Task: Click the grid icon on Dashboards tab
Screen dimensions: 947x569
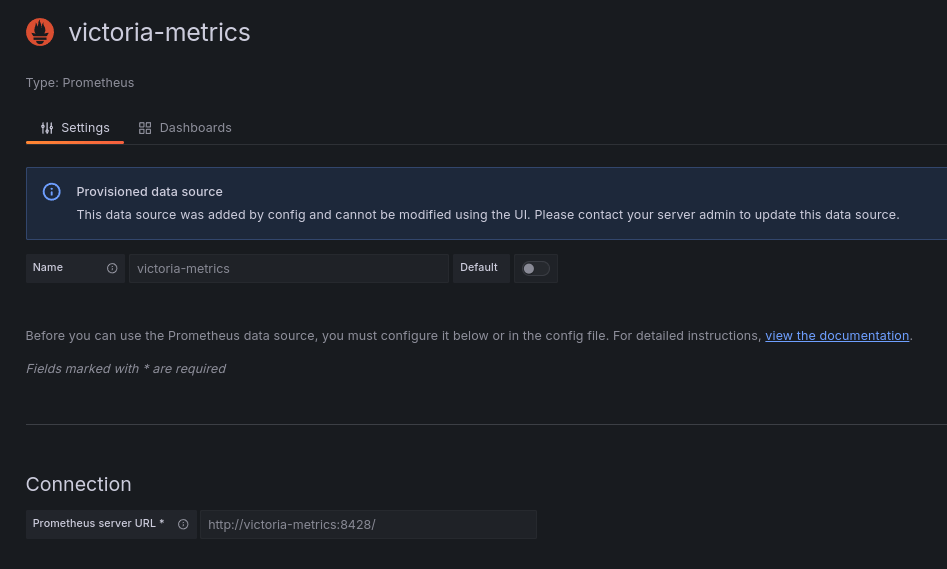Action: coord(145,128)
